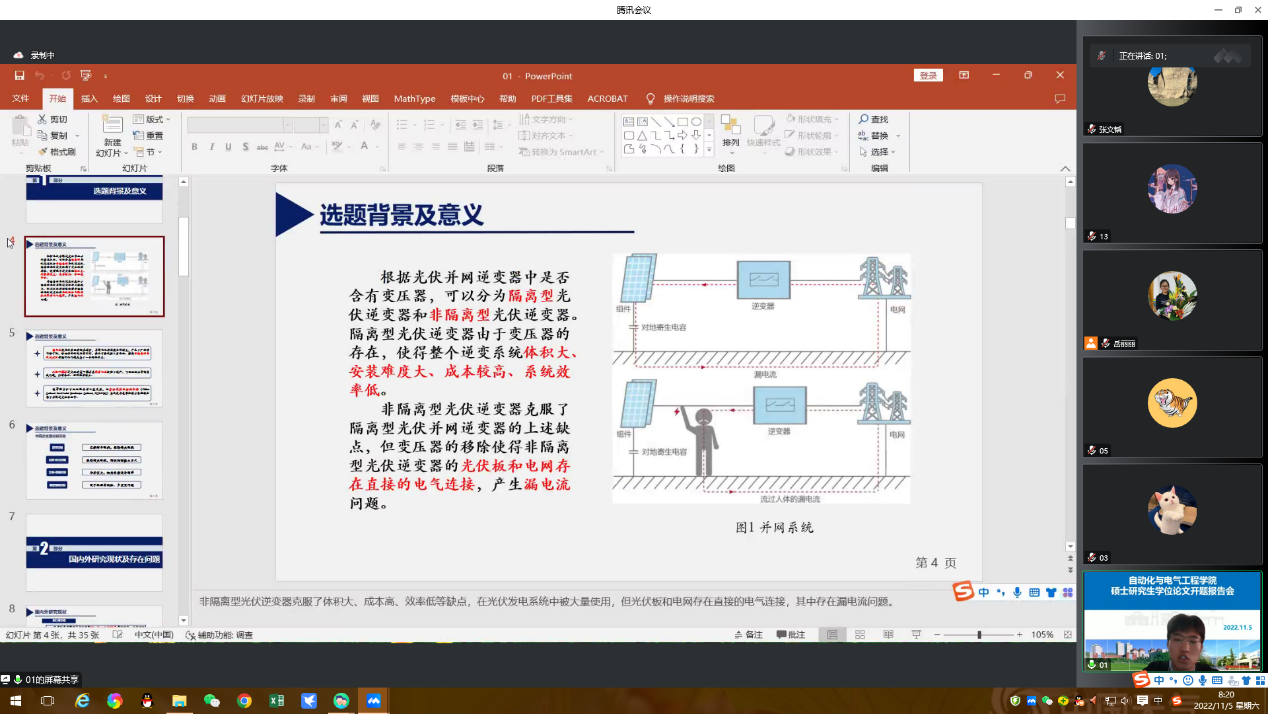
Task: Toggle normal view button in status bar
Action: tap(831, 635)
